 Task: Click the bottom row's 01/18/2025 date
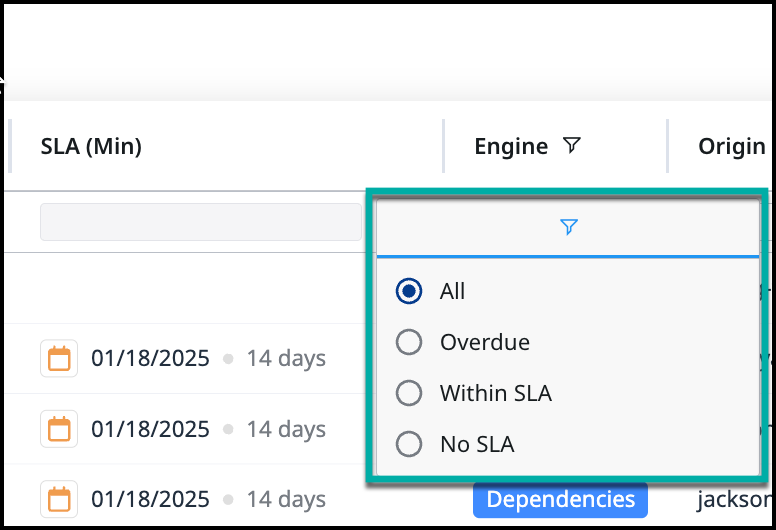[x=150, y=499]
